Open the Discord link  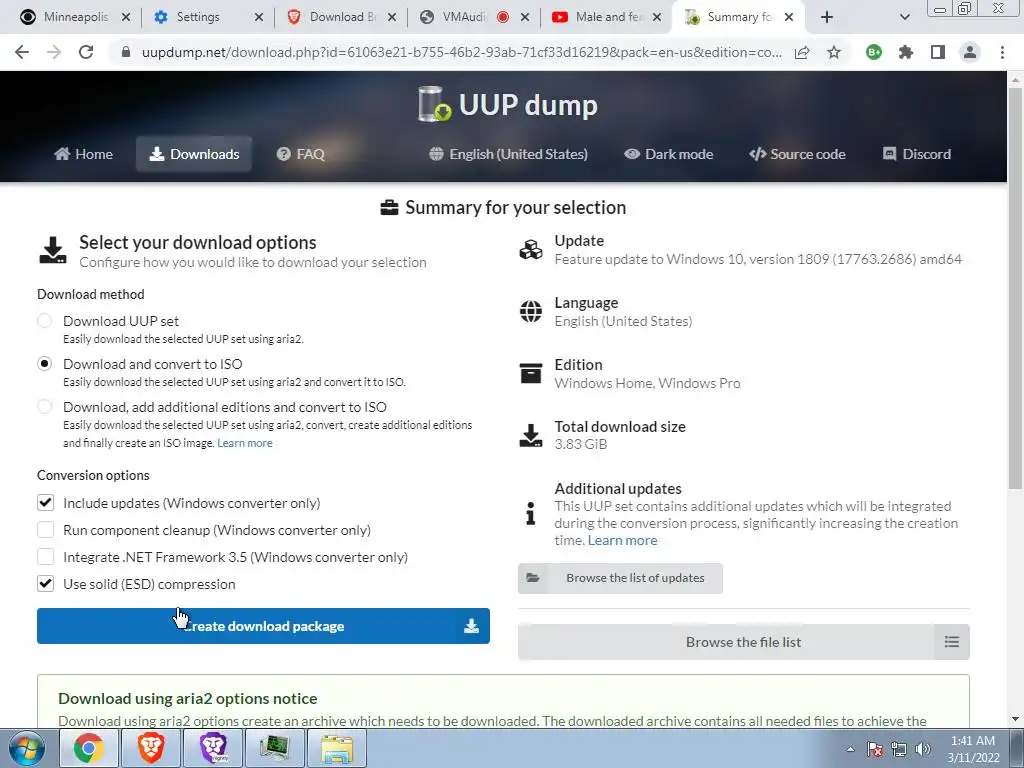click(x=917, y=154)
